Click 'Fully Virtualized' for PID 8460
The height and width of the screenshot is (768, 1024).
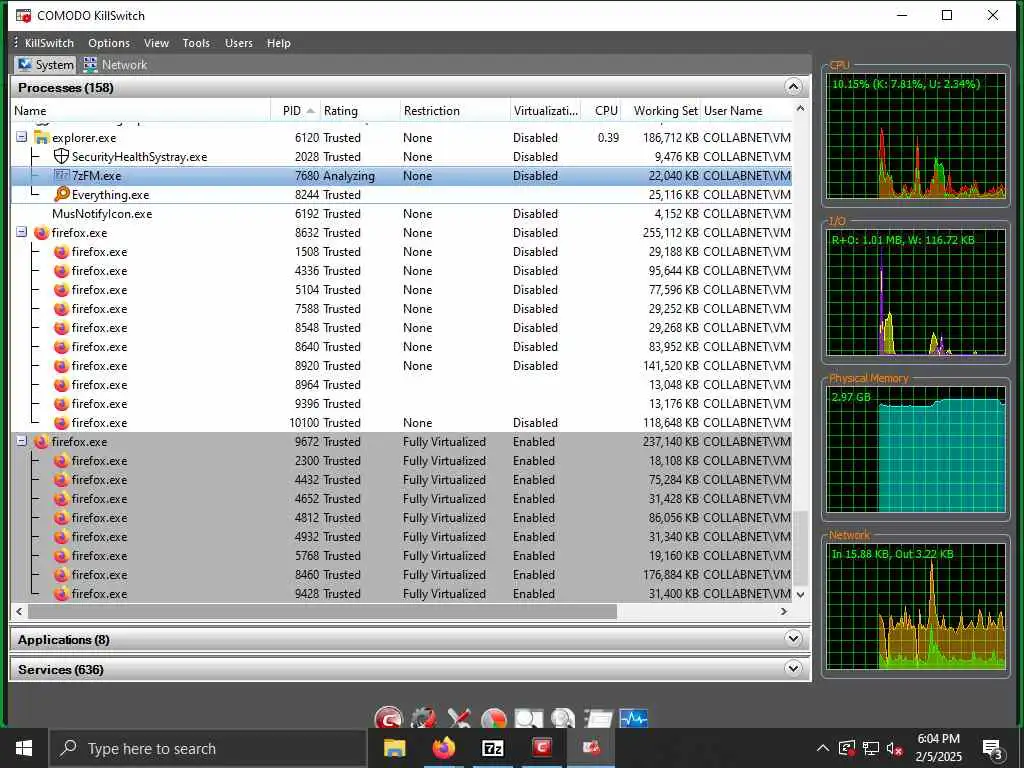(x=444, y=575)
